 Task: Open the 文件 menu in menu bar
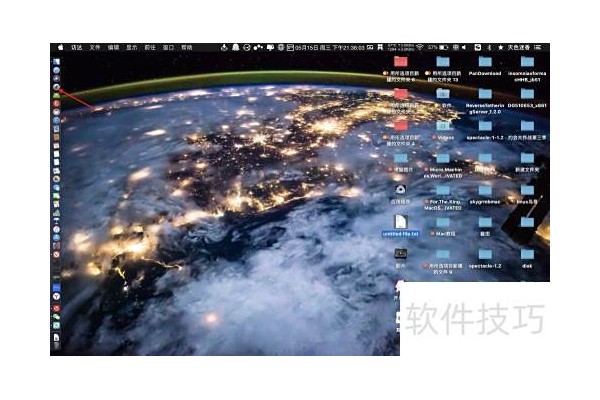(95, 47)
